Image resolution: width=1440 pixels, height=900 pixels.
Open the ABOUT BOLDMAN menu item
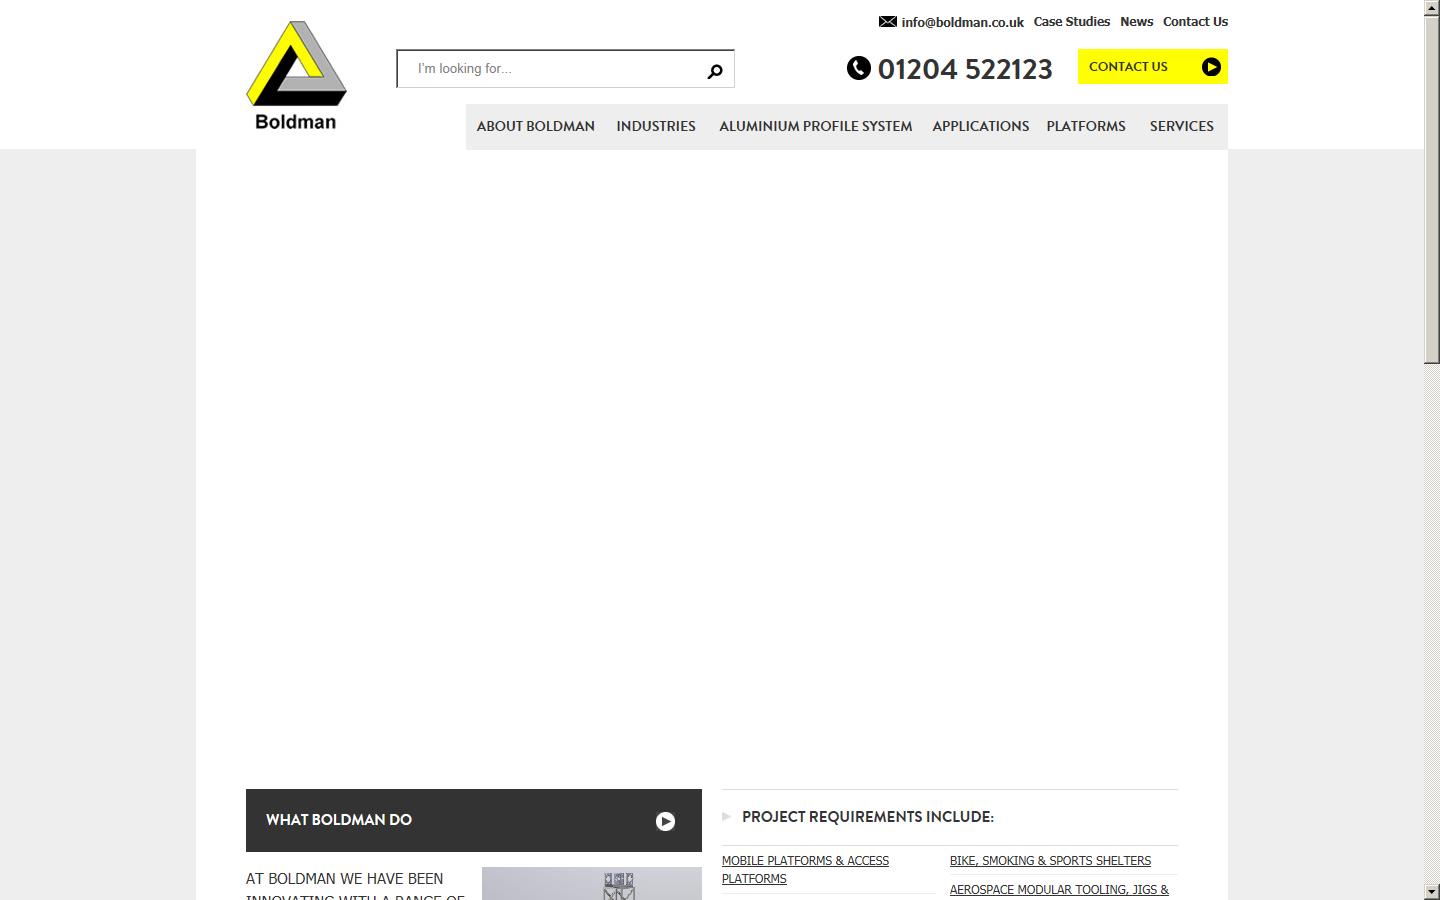(x=536, y=126)
